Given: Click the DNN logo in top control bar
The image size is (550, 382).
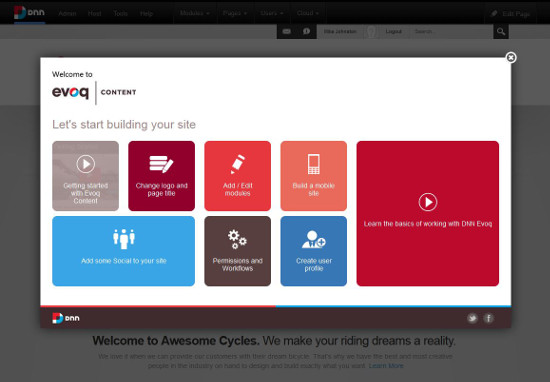Looking at the screenshot, I should click(29, 13).
